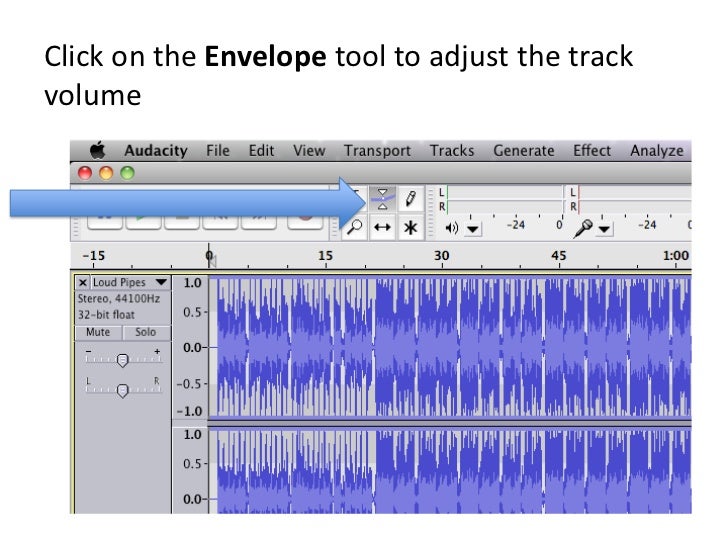This screenshot has width=728, height=546.
Task: Click the 'Stereo, 44100Hz' track info text
Action: tap(119, 299)
